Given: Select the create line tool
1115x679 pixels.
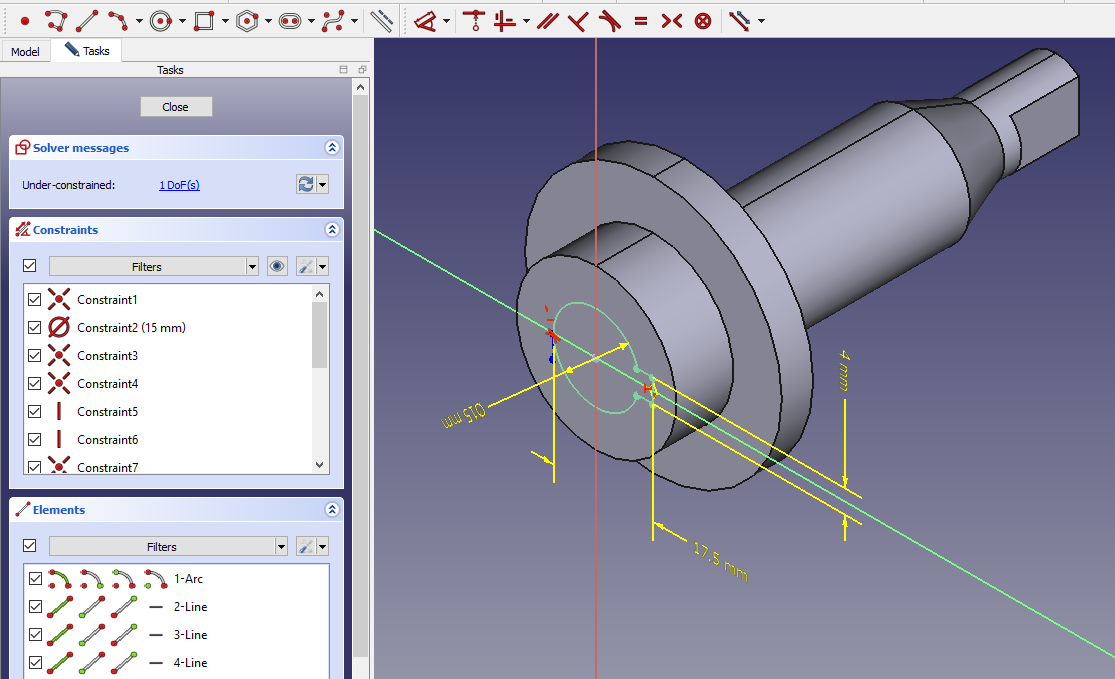Looking at the screenshot, I should coord(87,20).
